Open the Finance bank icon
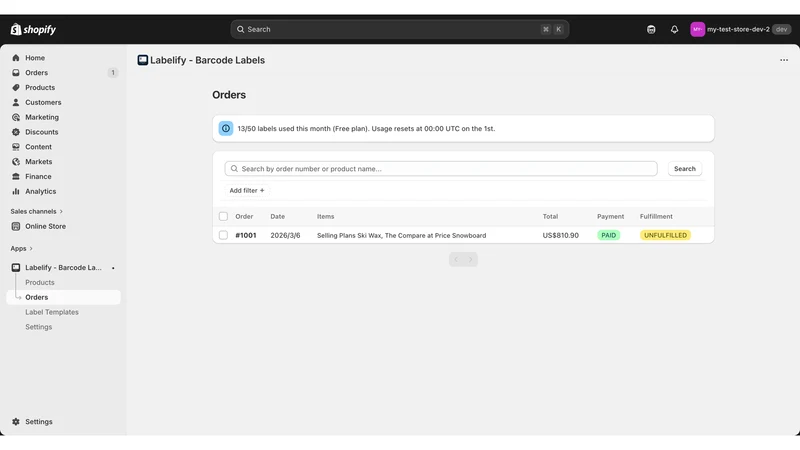Image resolution: width=800 pixels, height=450 pixels. [x=16, y=177]
